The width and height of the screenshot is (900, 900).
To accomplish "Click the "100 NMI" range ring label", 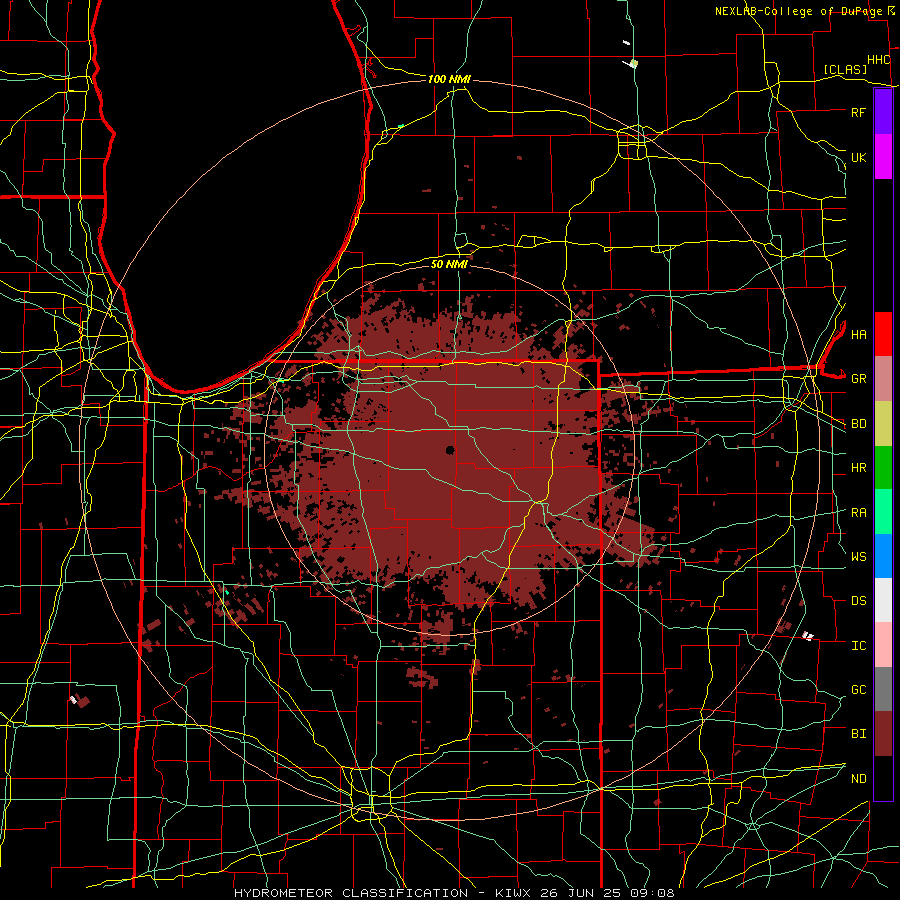I will [x=449, y=79].
